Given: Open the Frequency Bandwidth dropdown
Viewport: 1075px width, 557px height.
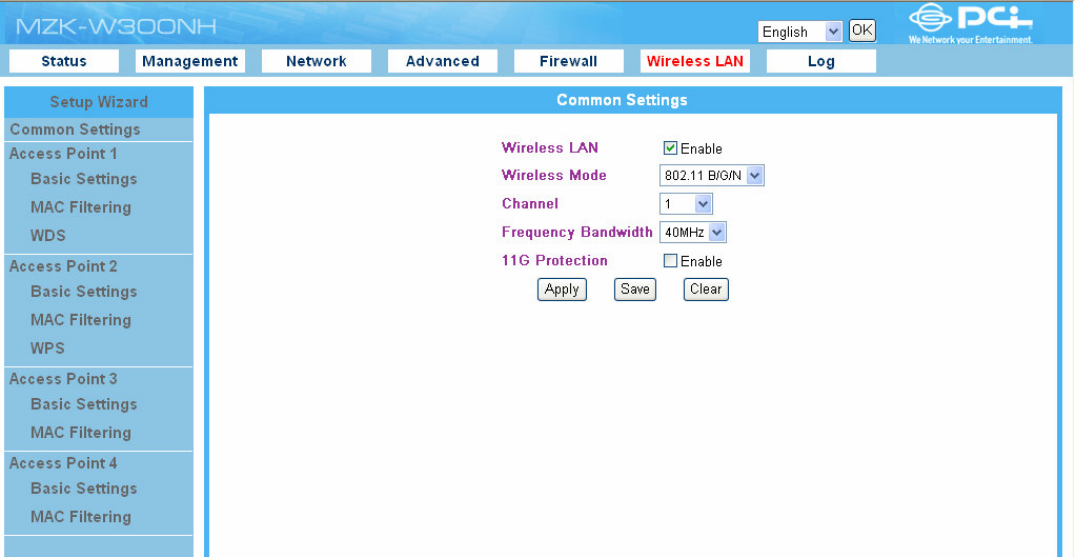Looking at the screenshot, I should pyautogui.click(x=692, y=232).
